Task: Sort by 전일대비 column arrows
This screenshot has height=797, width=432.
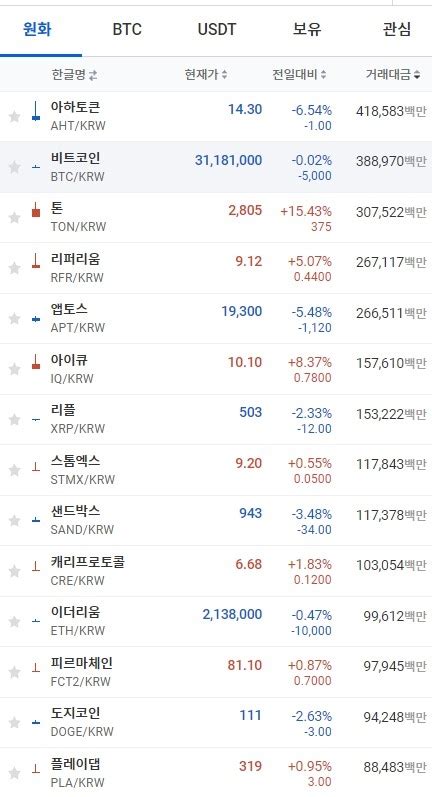Action: click(x=323, y=75)
